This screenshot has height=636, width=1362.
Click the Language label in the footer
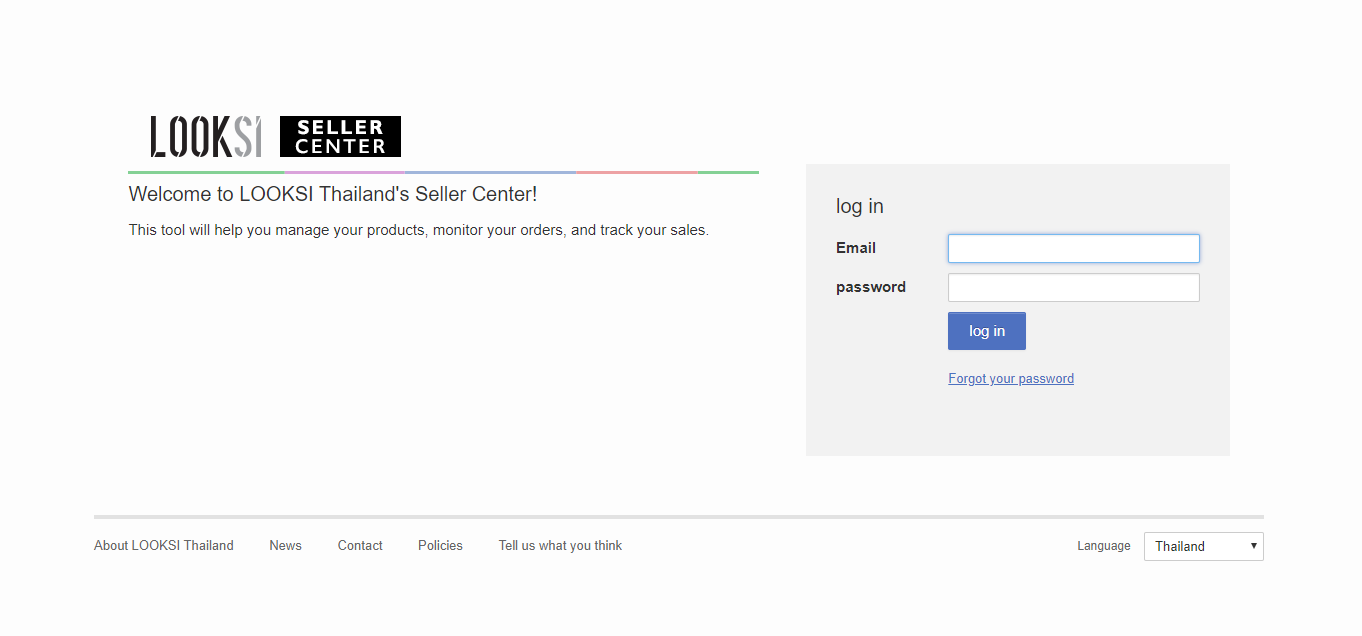click(1103, 546)
